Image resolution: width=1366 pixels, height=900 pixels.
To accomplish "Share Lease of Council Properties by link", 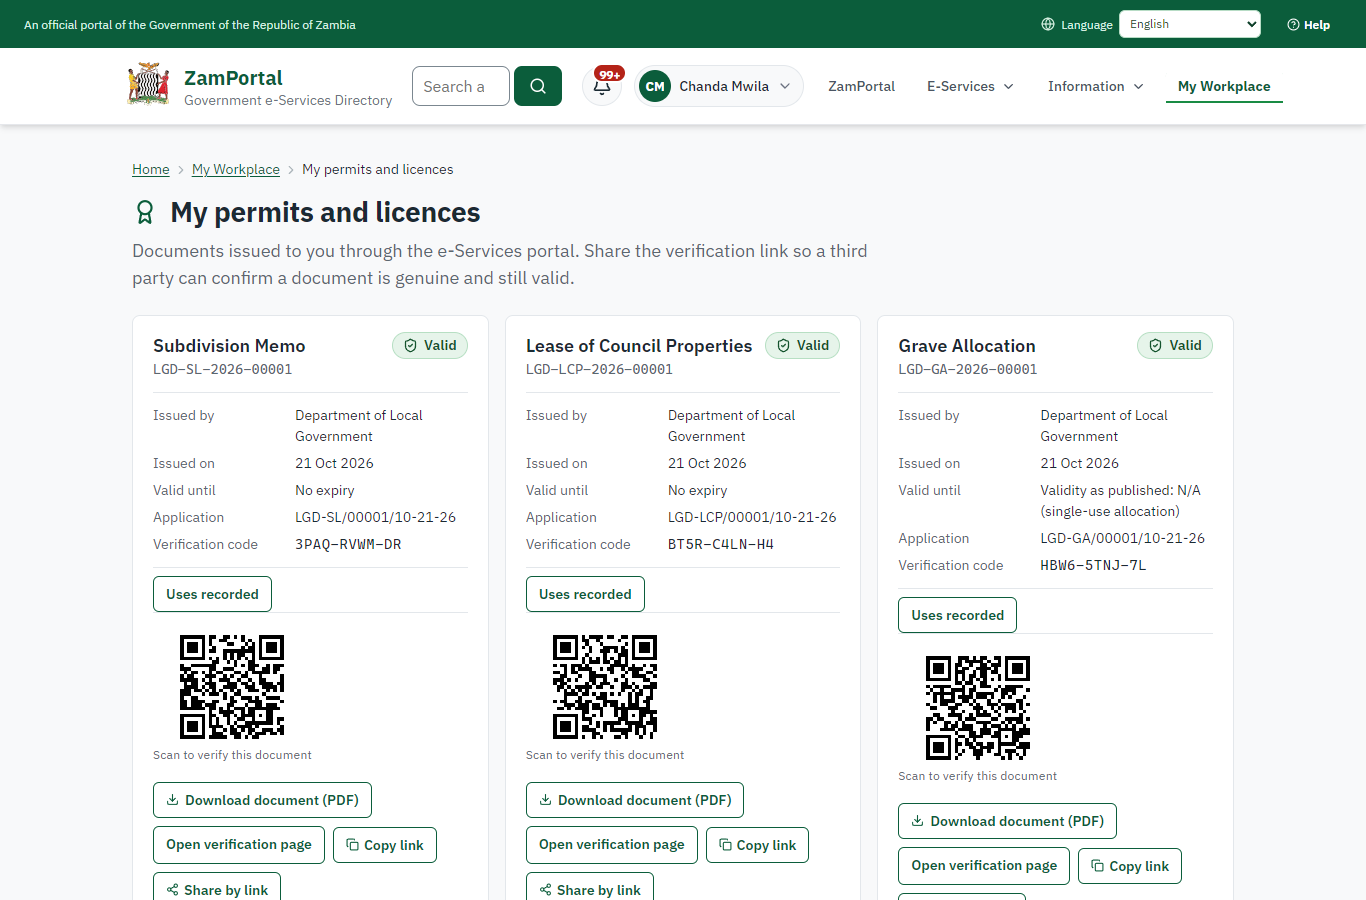I will point(590,888).
